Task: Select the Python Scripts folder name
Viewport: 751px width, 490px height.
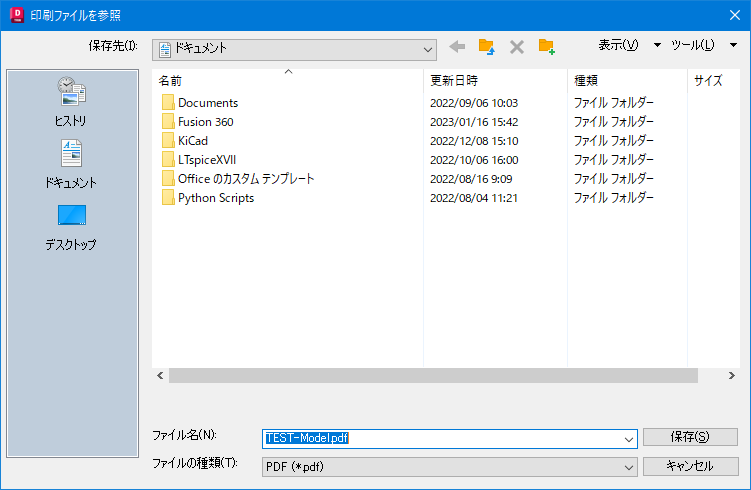Action: click(x=216, y=198)
